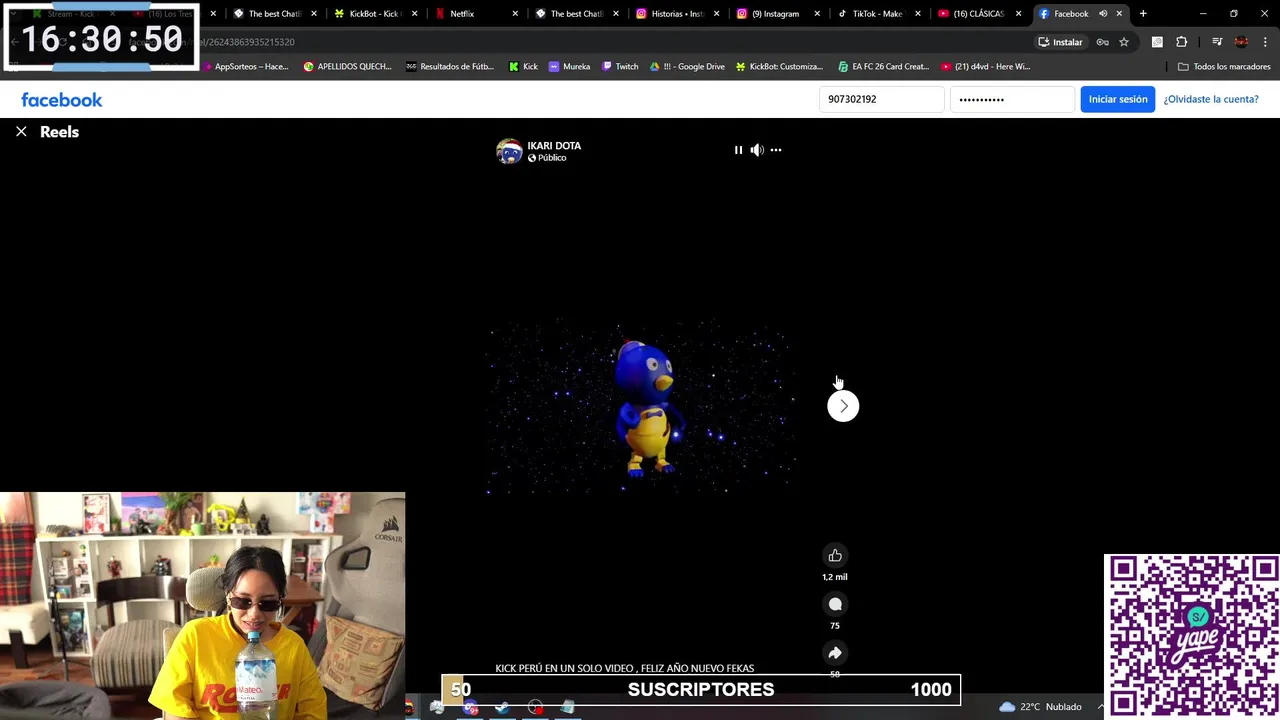Close the Reels viewer with the X
The image size is (1280, 720).
click(x=21, y=131)
